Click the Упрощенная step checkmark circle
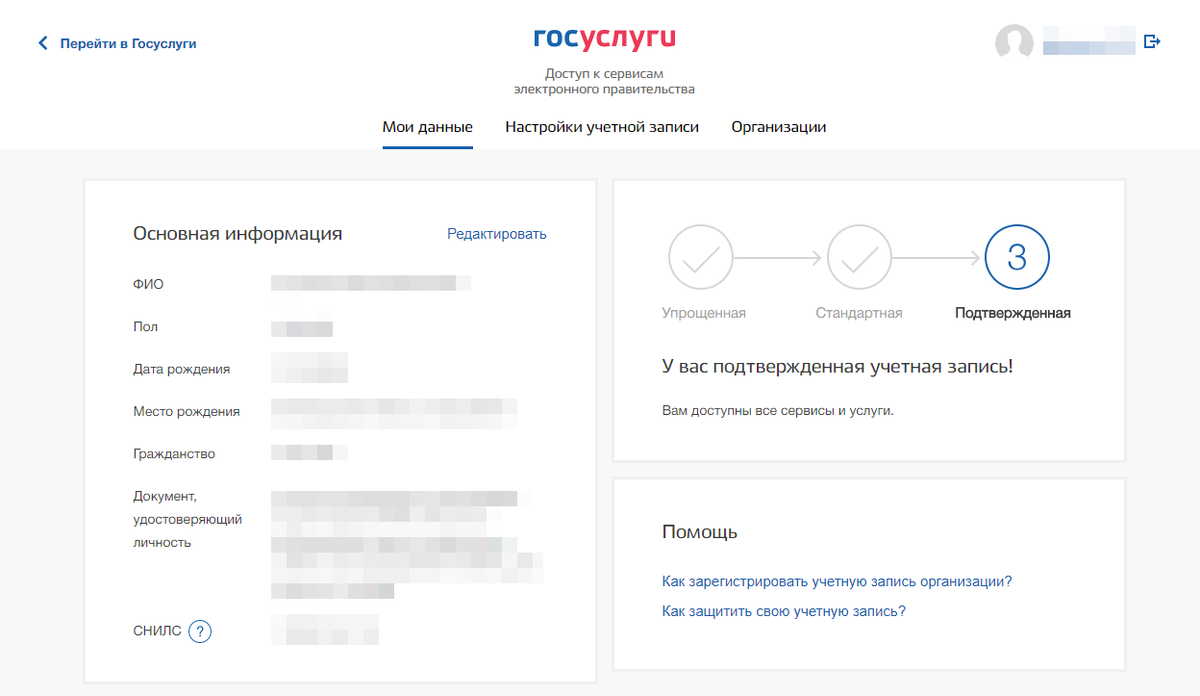The height and width of the screenshot is (696, 1200). (701, 257)
